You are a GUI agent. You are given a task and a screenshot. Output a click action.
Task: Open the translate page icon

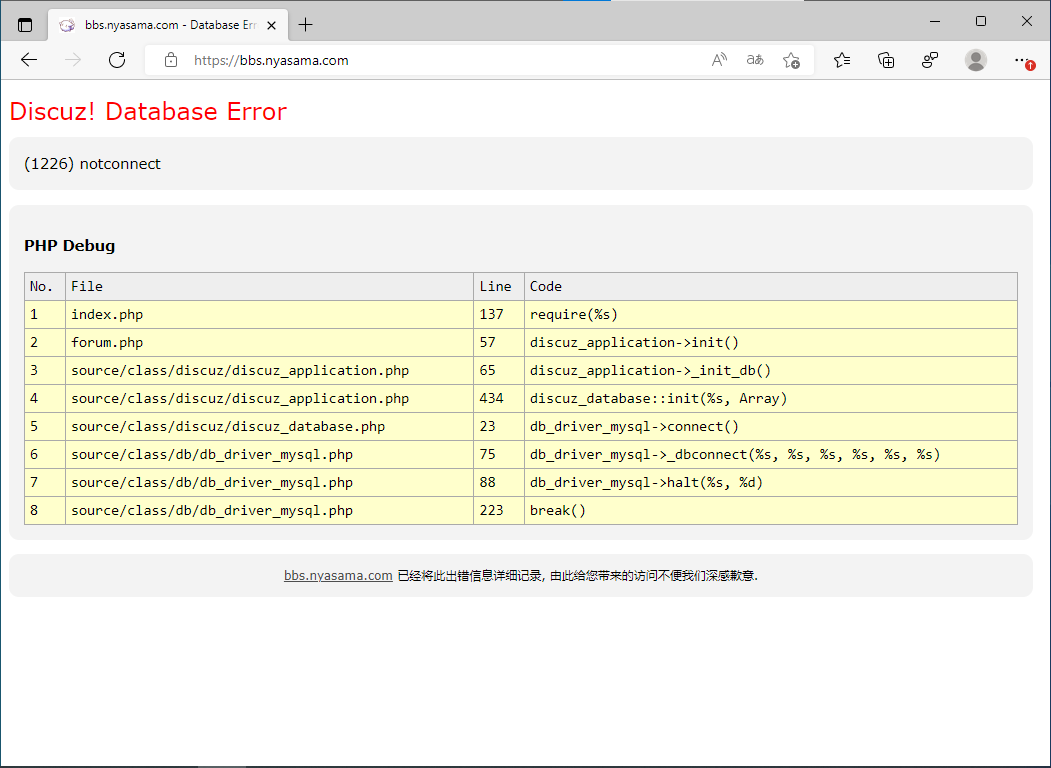[x=755, y=60]
